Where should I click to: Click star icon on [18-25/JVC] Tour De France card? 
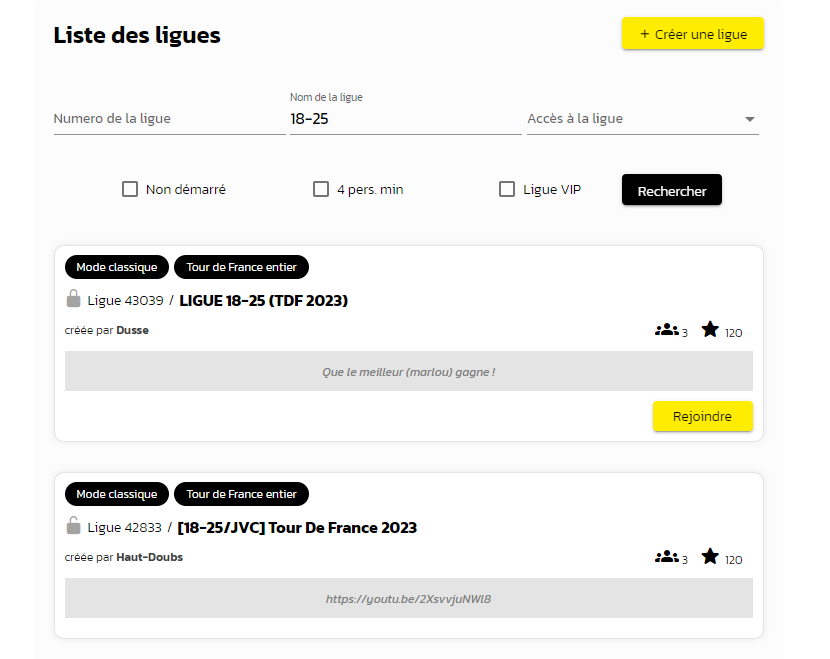click(x=710, y=556)
